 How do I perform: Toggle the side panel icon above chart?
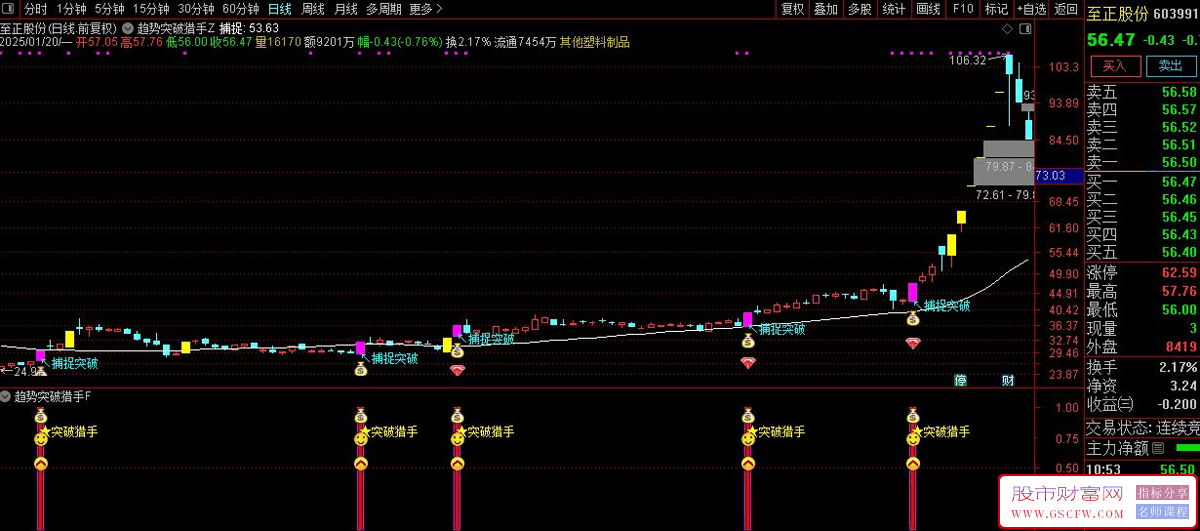point(1024,29)
